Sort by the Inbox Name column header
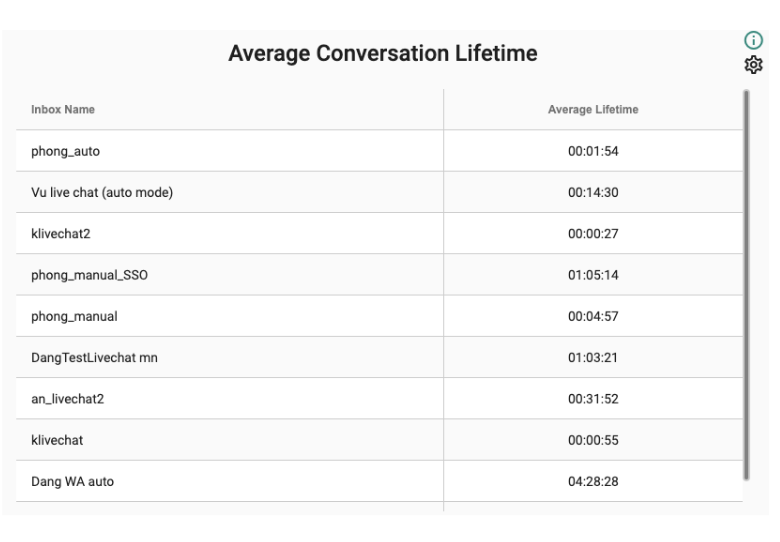This screenshot has height=542, width=780. pyautogui.click(x=63, y=109)
